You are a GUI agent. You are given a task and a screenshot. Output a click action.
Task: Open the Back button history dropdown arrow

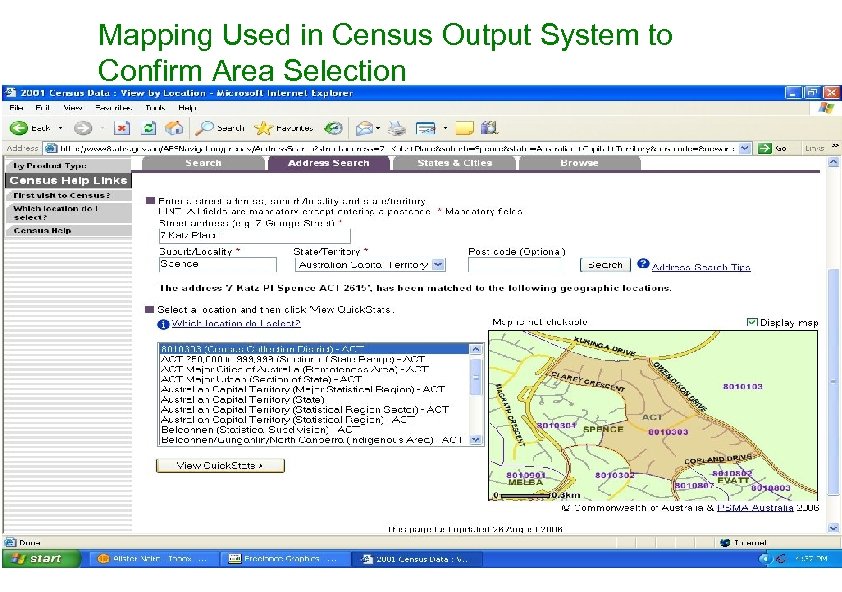pyautogui.click(x=60, y=128)
